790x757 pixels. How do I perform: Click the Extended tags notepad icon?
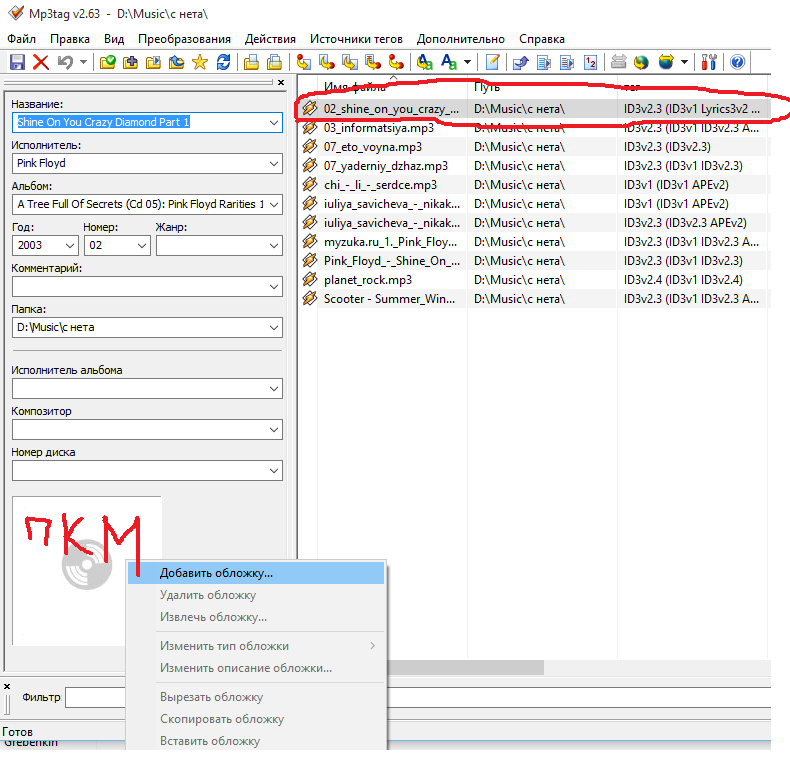[x=492, y=62]
